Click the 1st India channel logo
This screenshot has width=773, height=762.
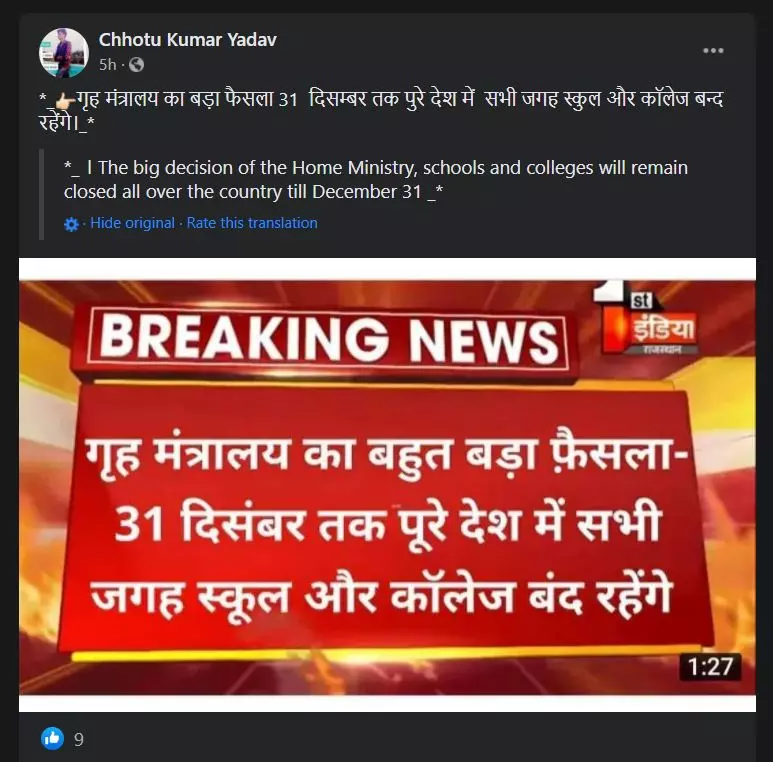pyautogui.click(x=646, y=317)
